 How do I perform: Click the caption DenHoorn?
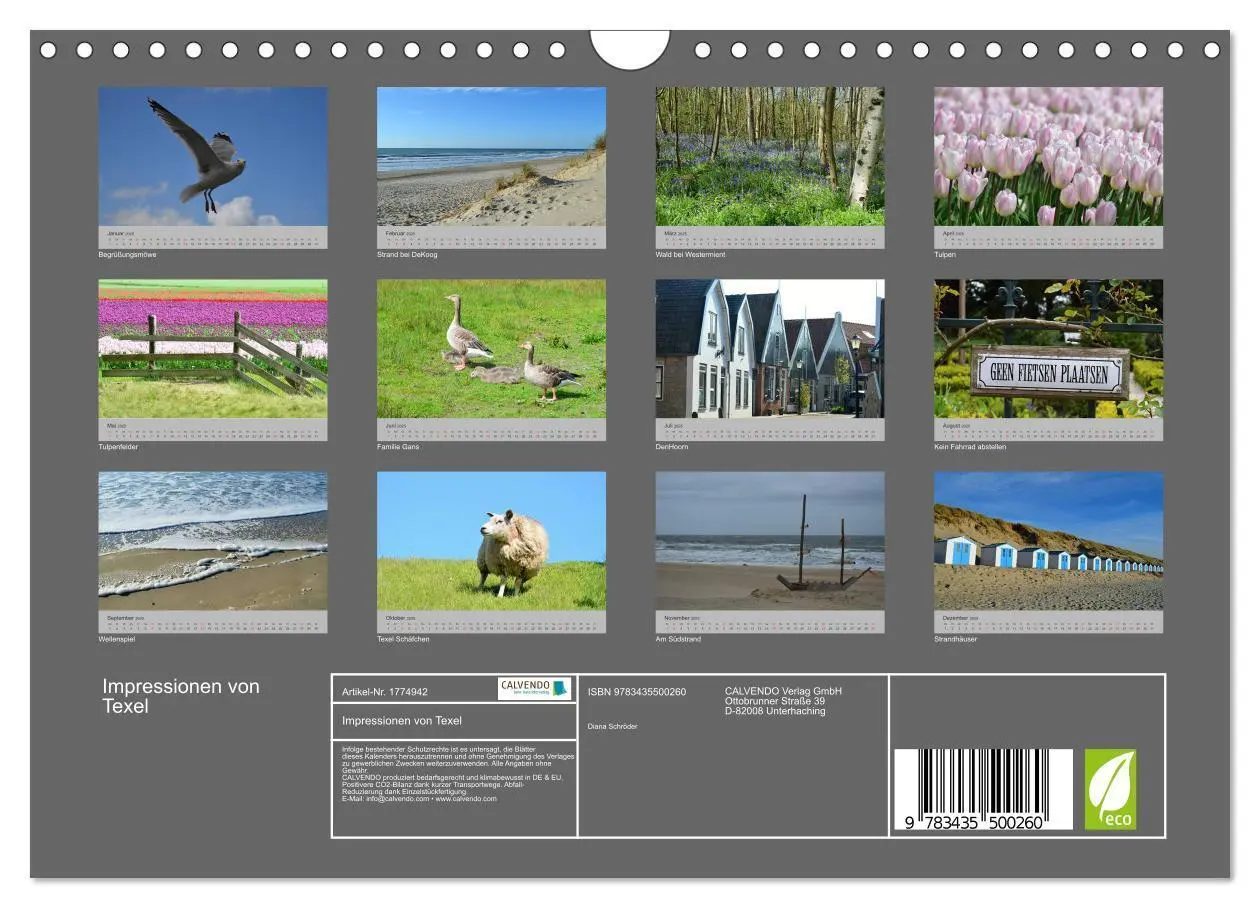pyautogui.click(x=672, y=446)
